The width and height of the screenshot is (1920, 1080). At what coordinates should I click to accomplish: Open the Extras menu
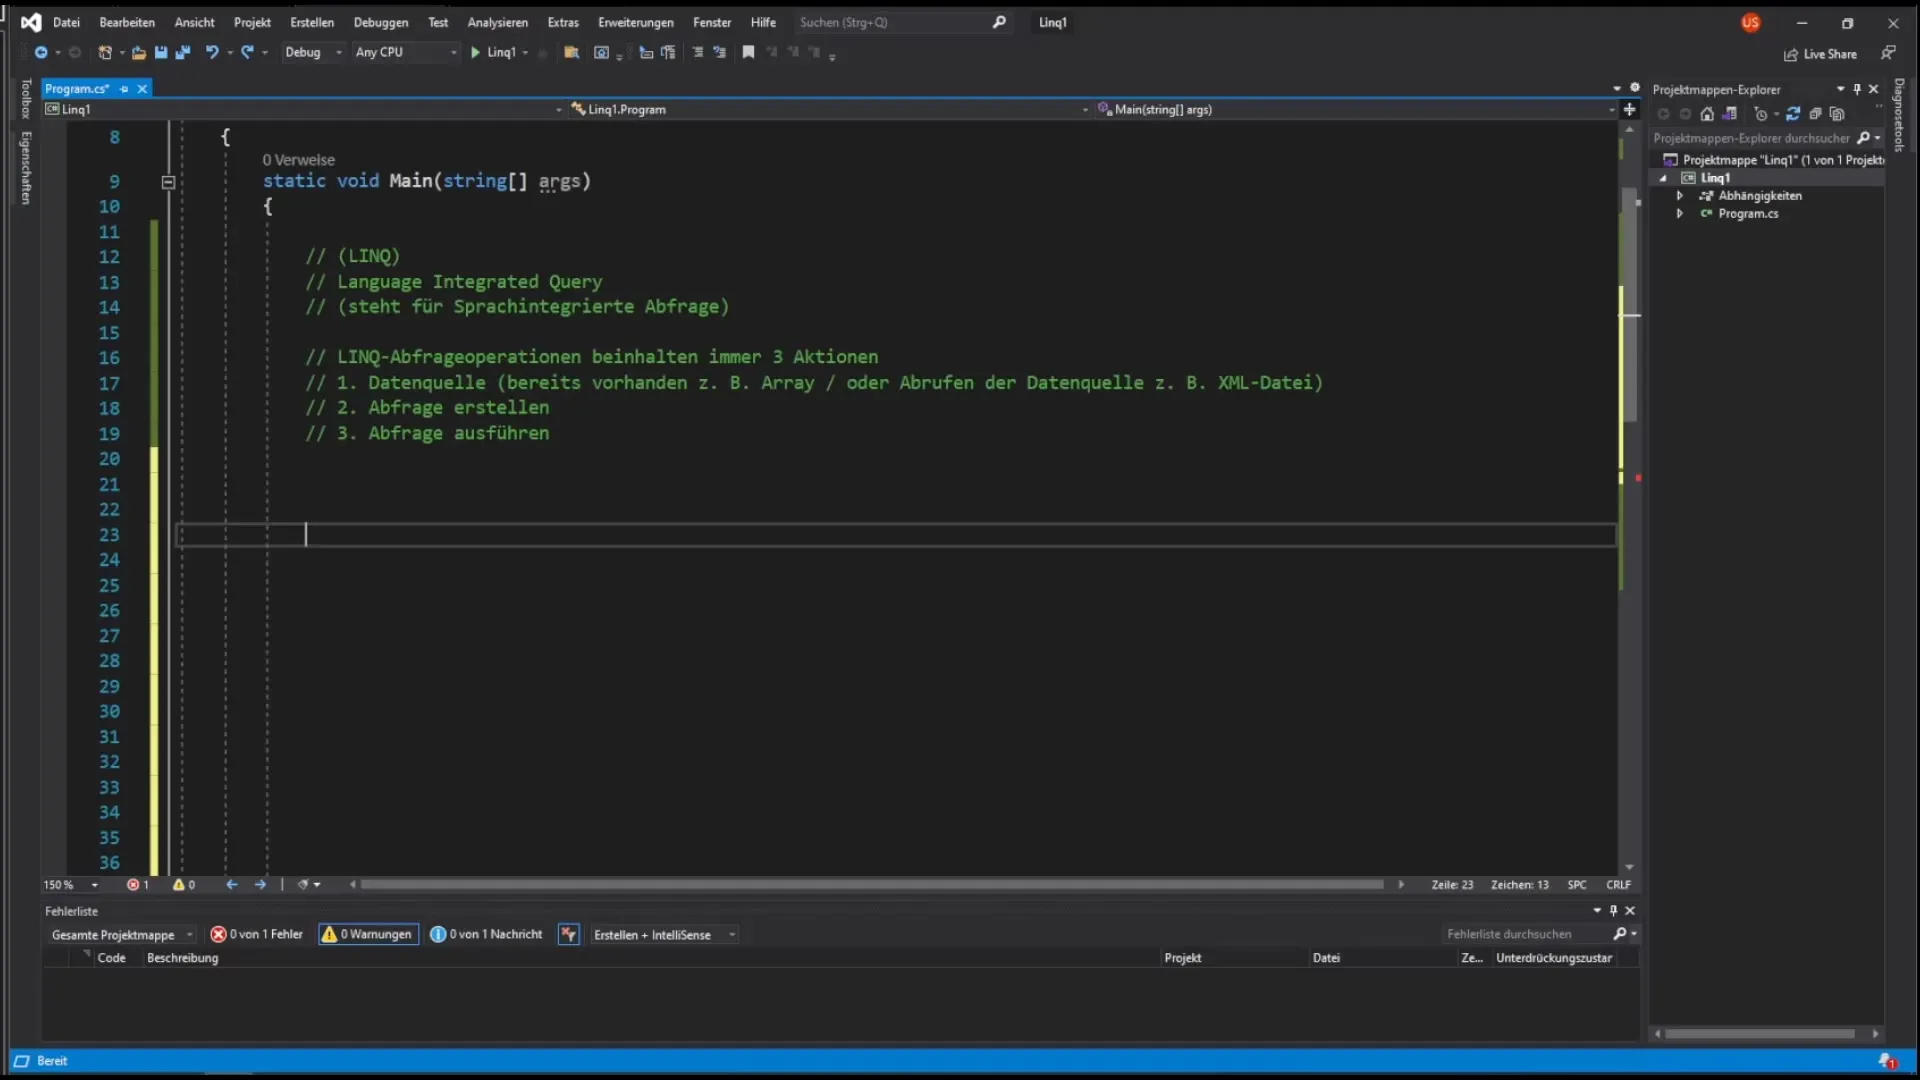click(563, 22)
